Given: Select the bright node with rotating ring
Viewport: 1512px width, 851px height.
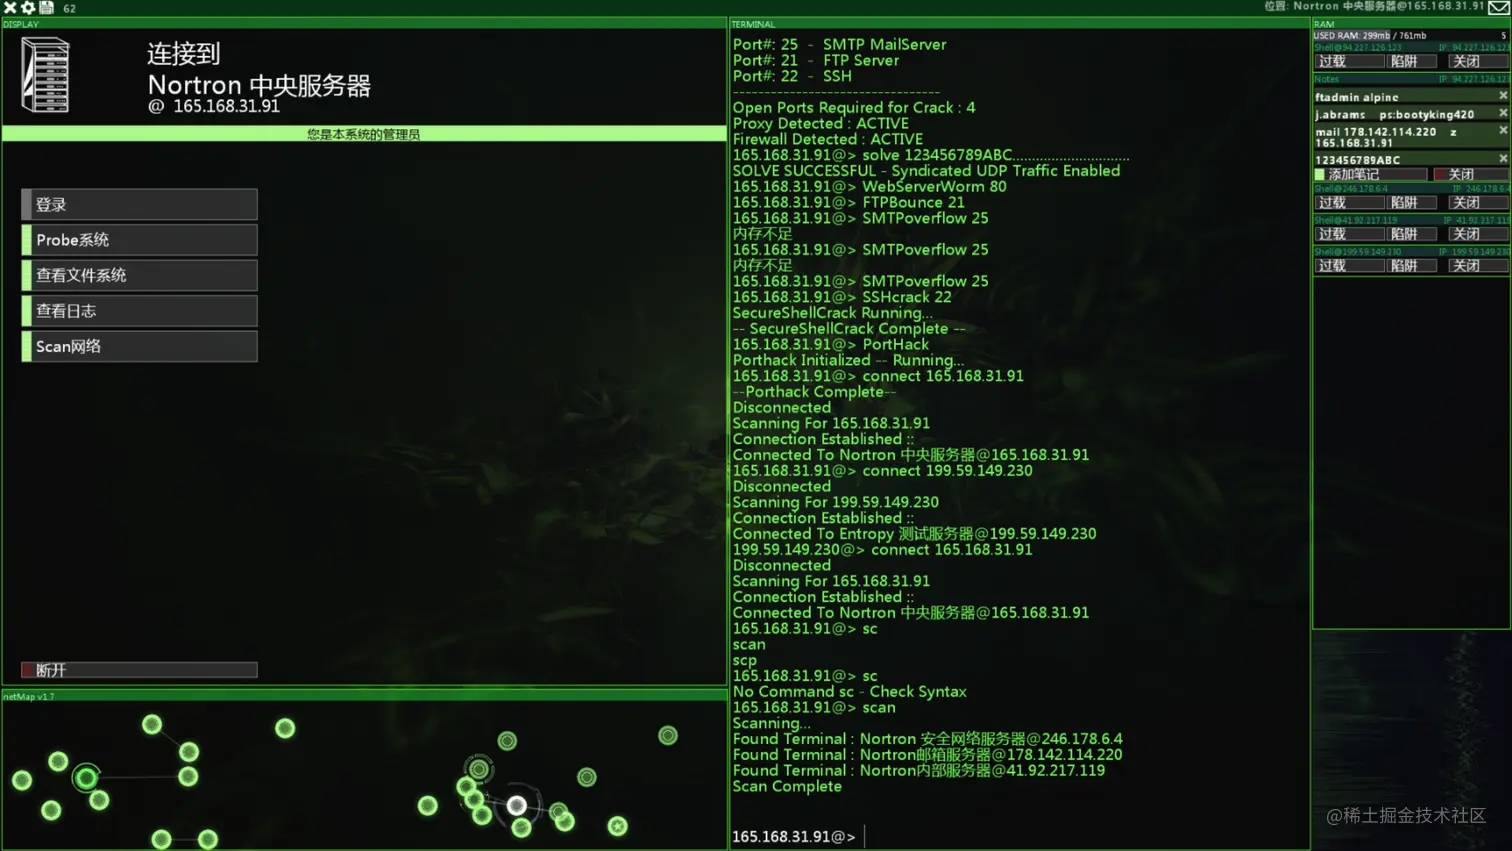Looking at the screenshot, I should coord(86,777).
